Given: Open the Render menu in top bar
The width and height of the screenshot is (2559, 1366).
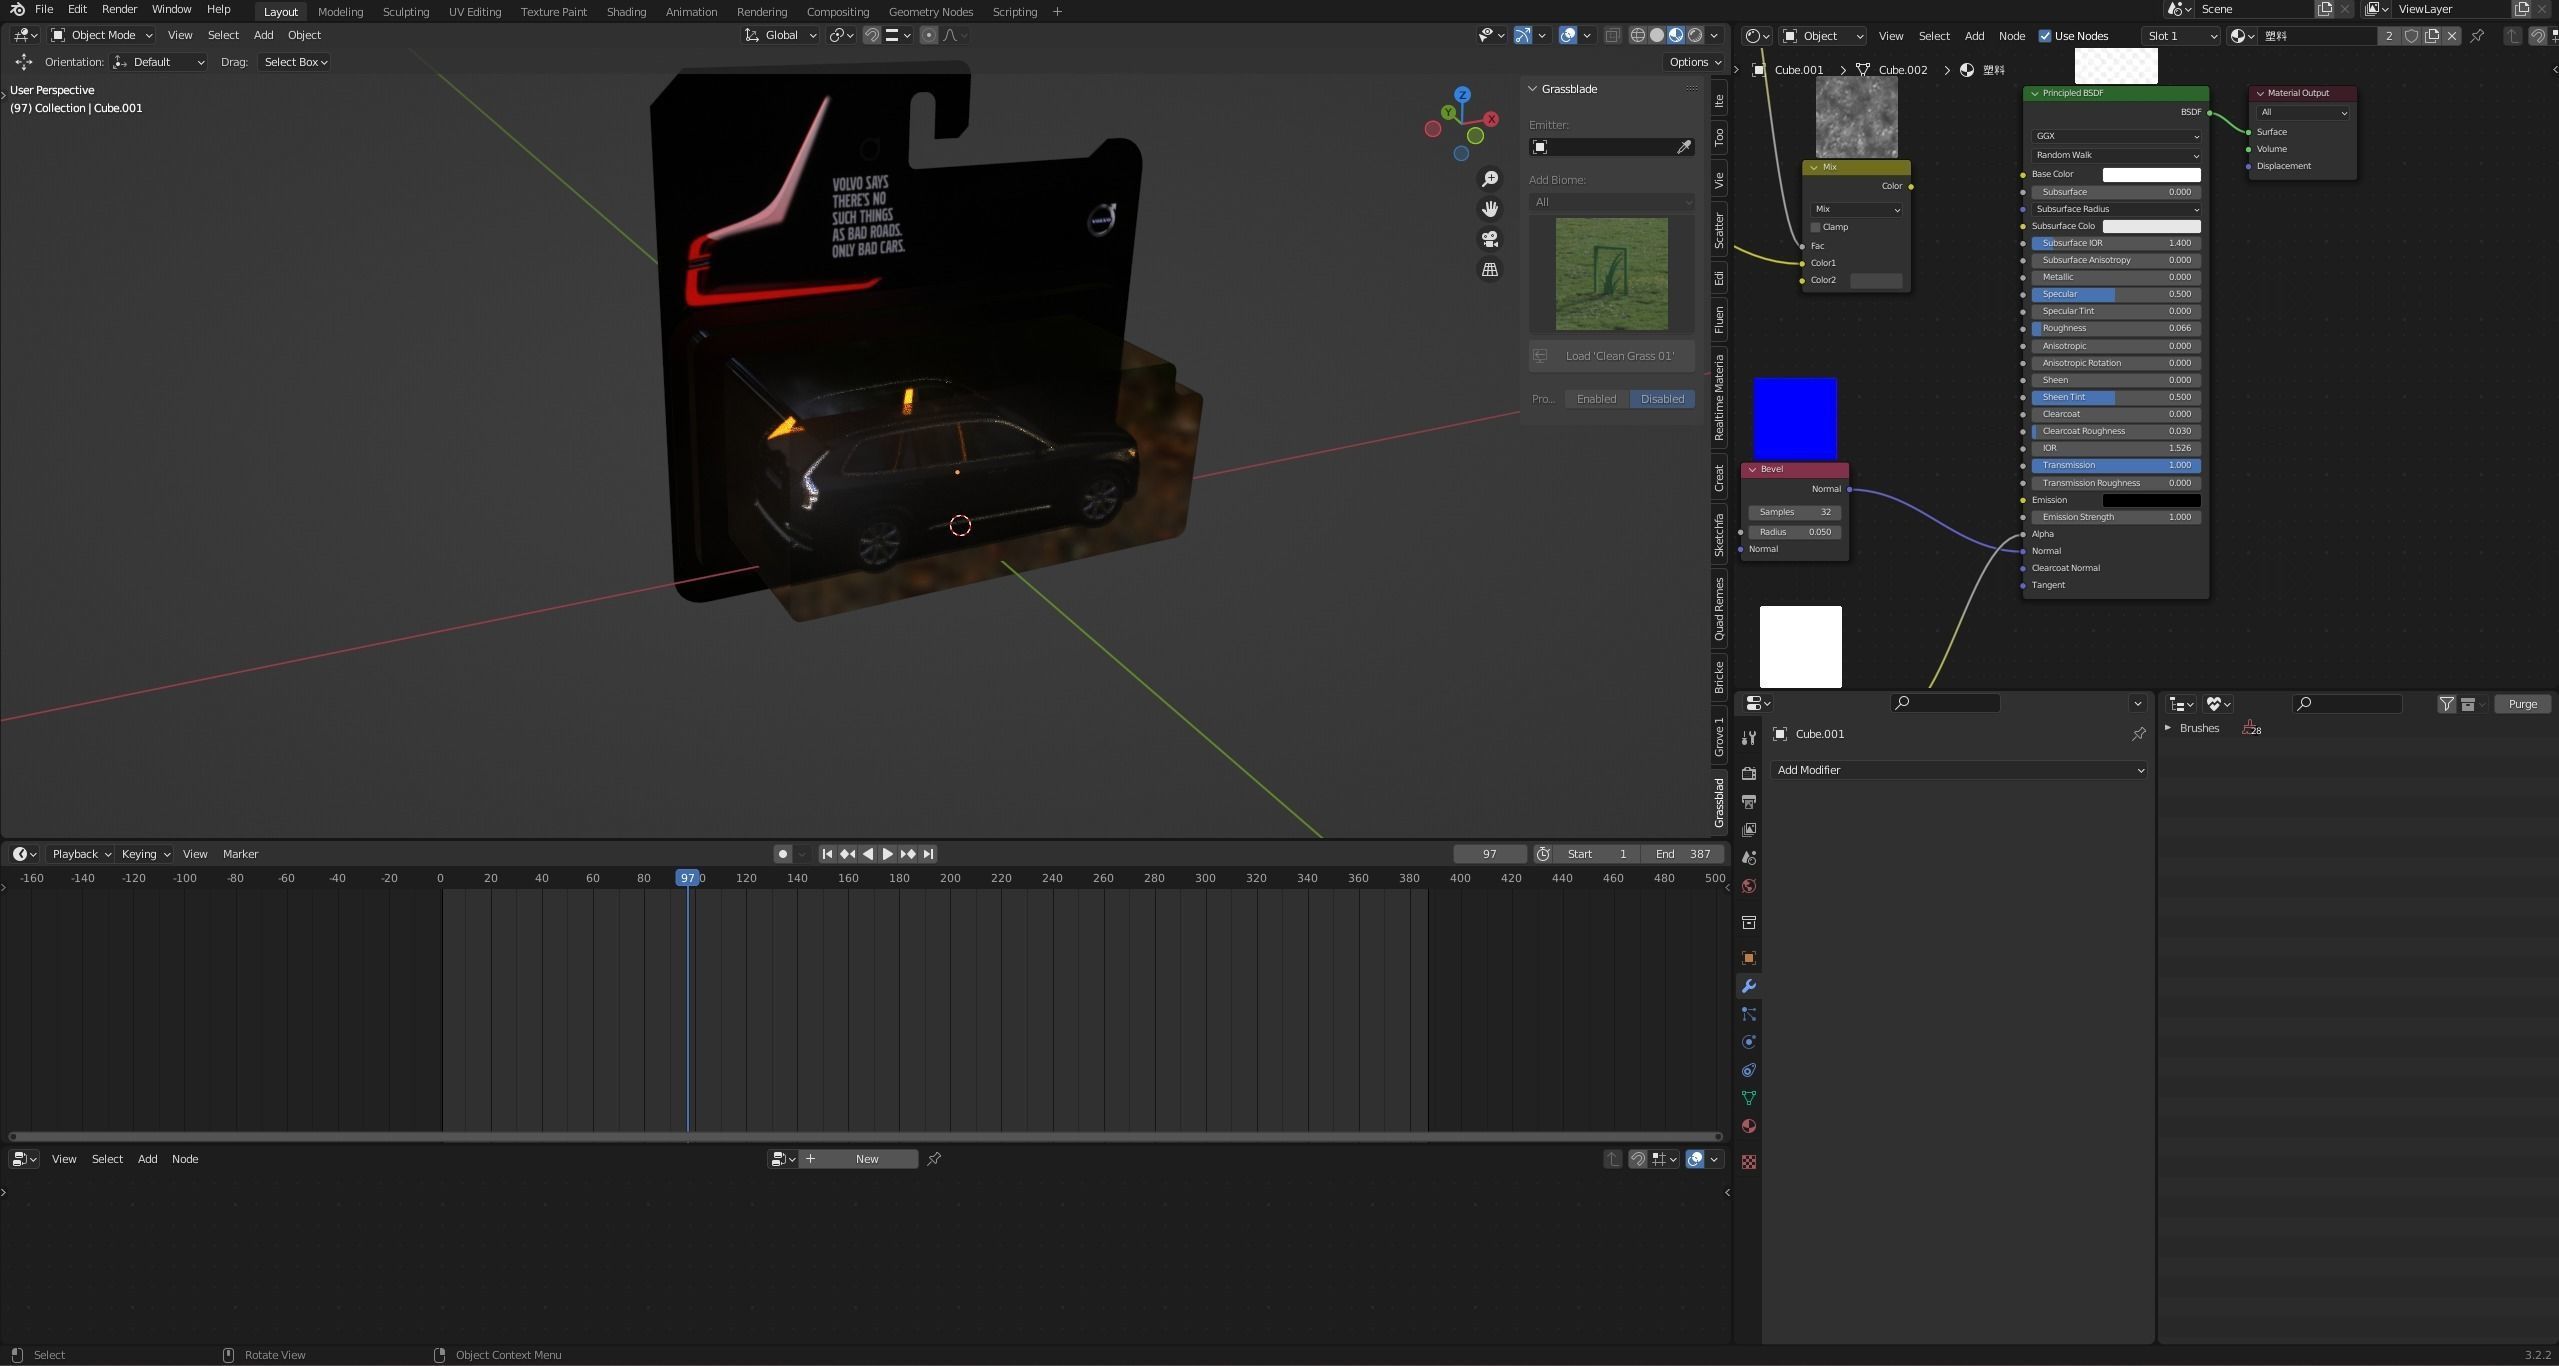Looking at the screenshot, I should (x=119, y=9).
